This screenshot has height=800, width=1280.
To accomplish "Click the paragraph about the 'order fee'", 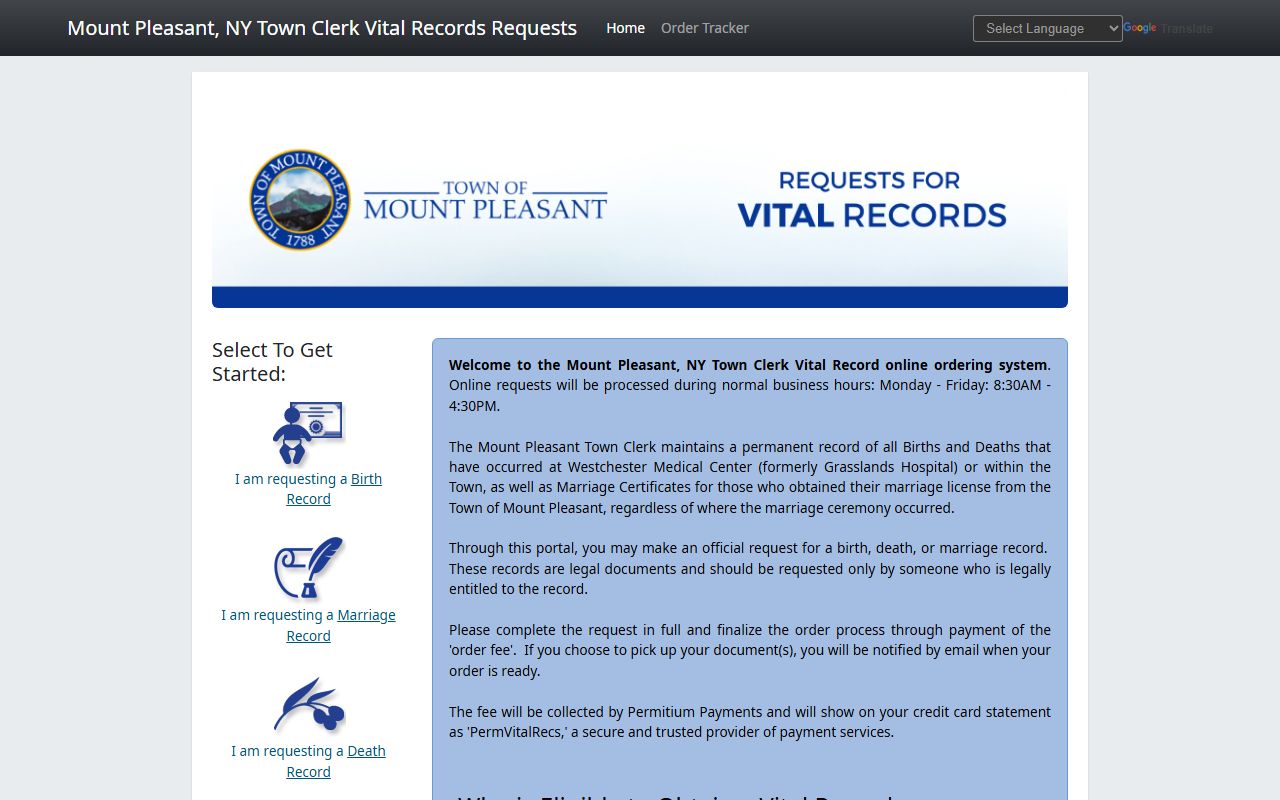I will pos(750,650).
